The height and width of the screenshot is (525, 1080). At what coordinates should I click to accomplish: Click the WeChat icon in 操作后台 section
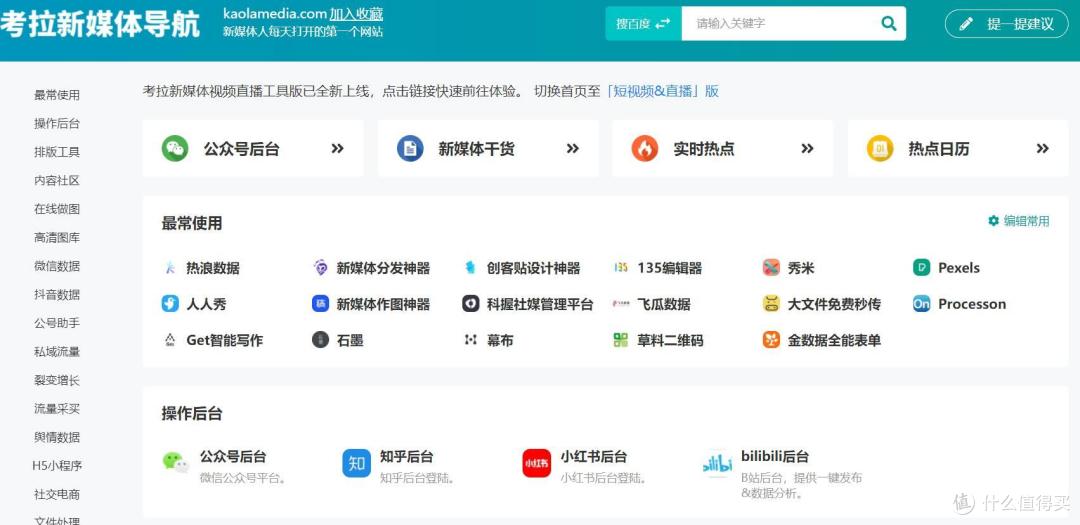[176, 462]
